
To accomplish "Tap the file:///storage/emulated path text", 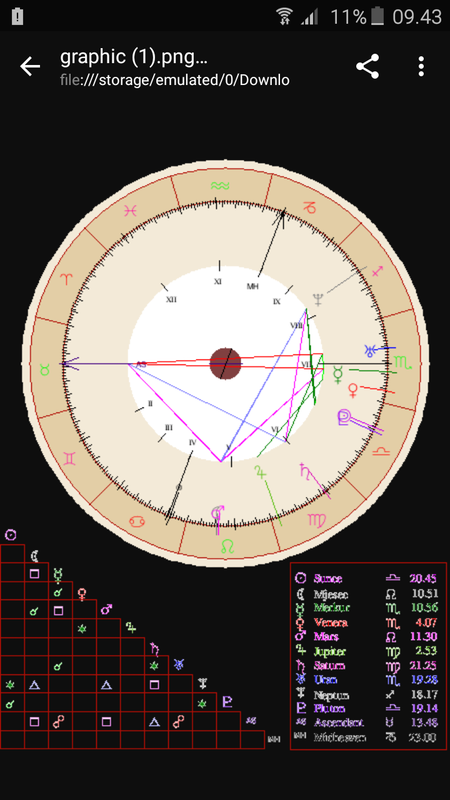I will point(175,80).
